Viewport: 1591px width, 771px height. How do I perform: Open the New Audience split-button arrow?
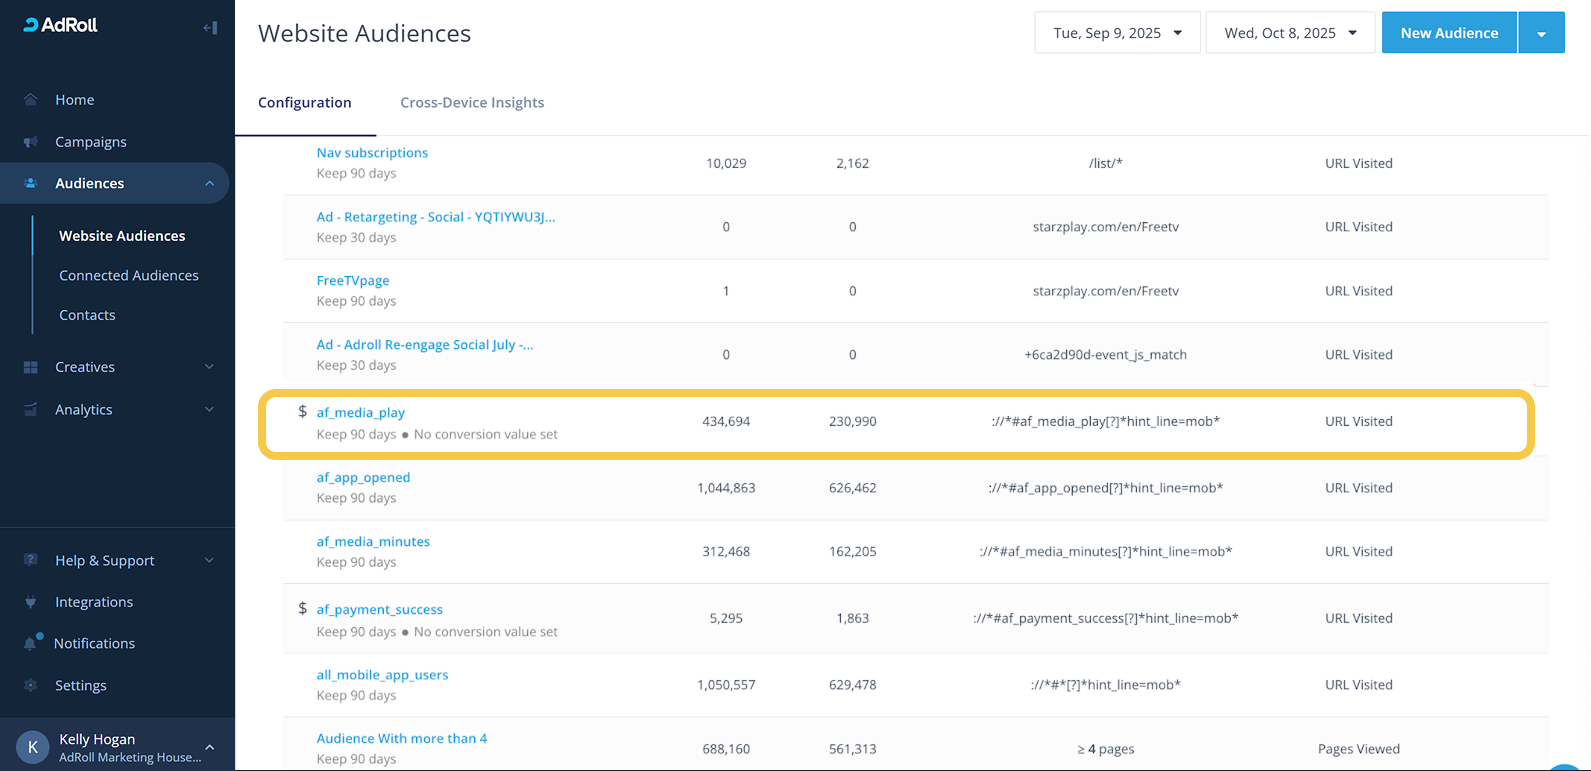point(1541,34)
